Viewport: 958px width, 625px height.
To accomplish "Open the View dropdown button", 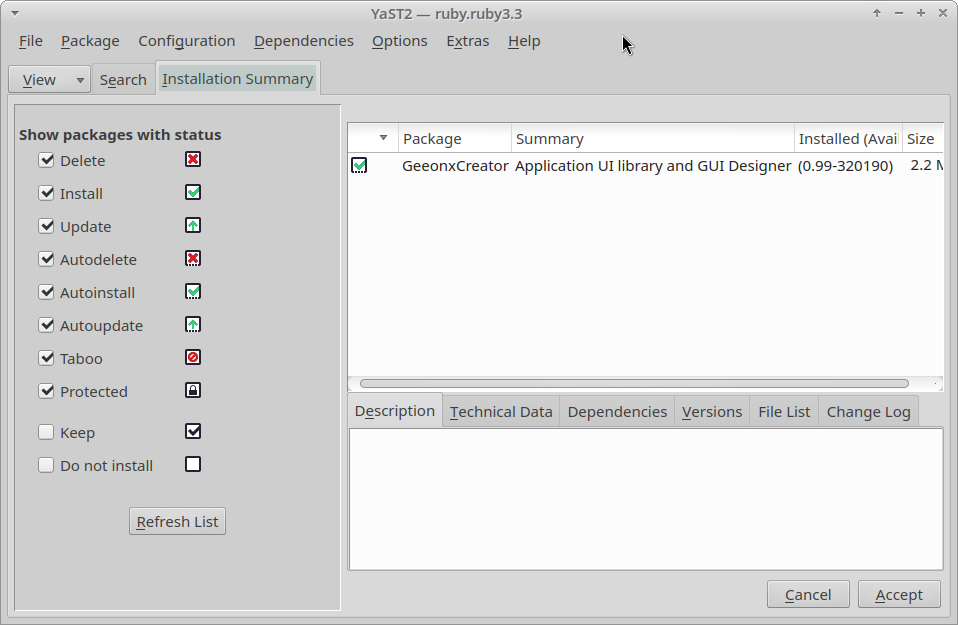I will click(49, 80).
